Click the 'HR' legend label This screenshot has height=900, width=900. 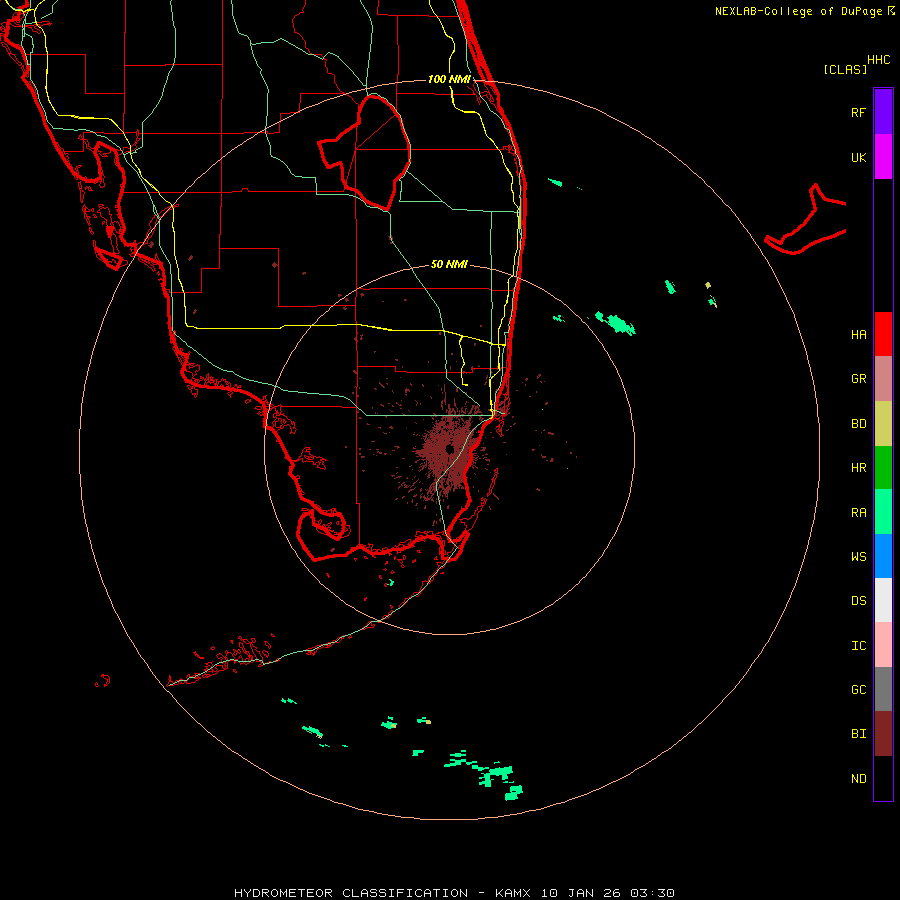[x=858, y=468]
